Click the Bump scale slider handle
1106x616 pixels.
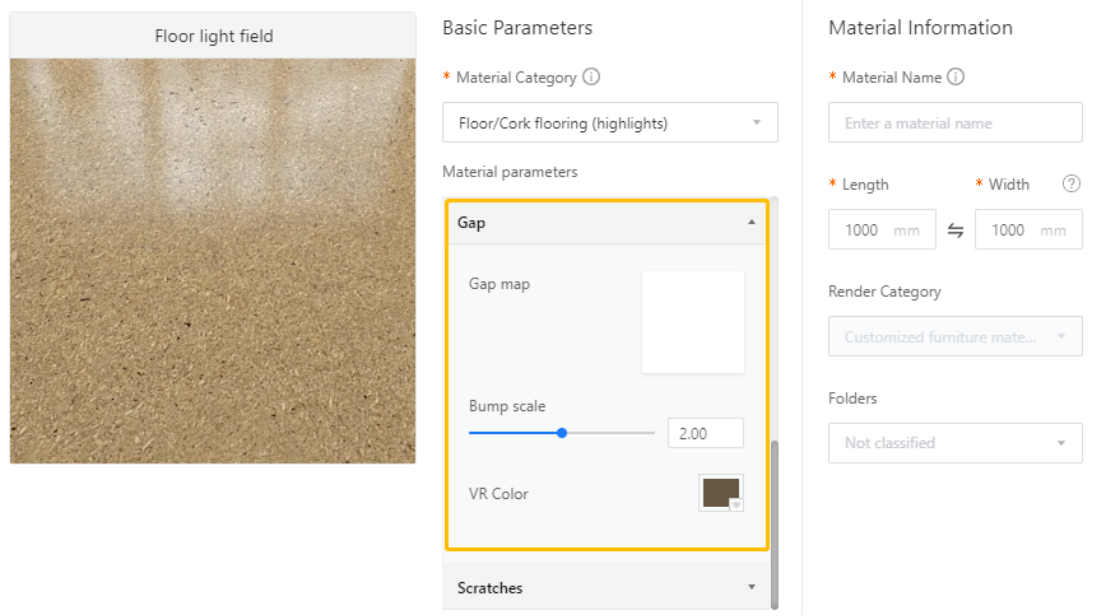point(562,433)
